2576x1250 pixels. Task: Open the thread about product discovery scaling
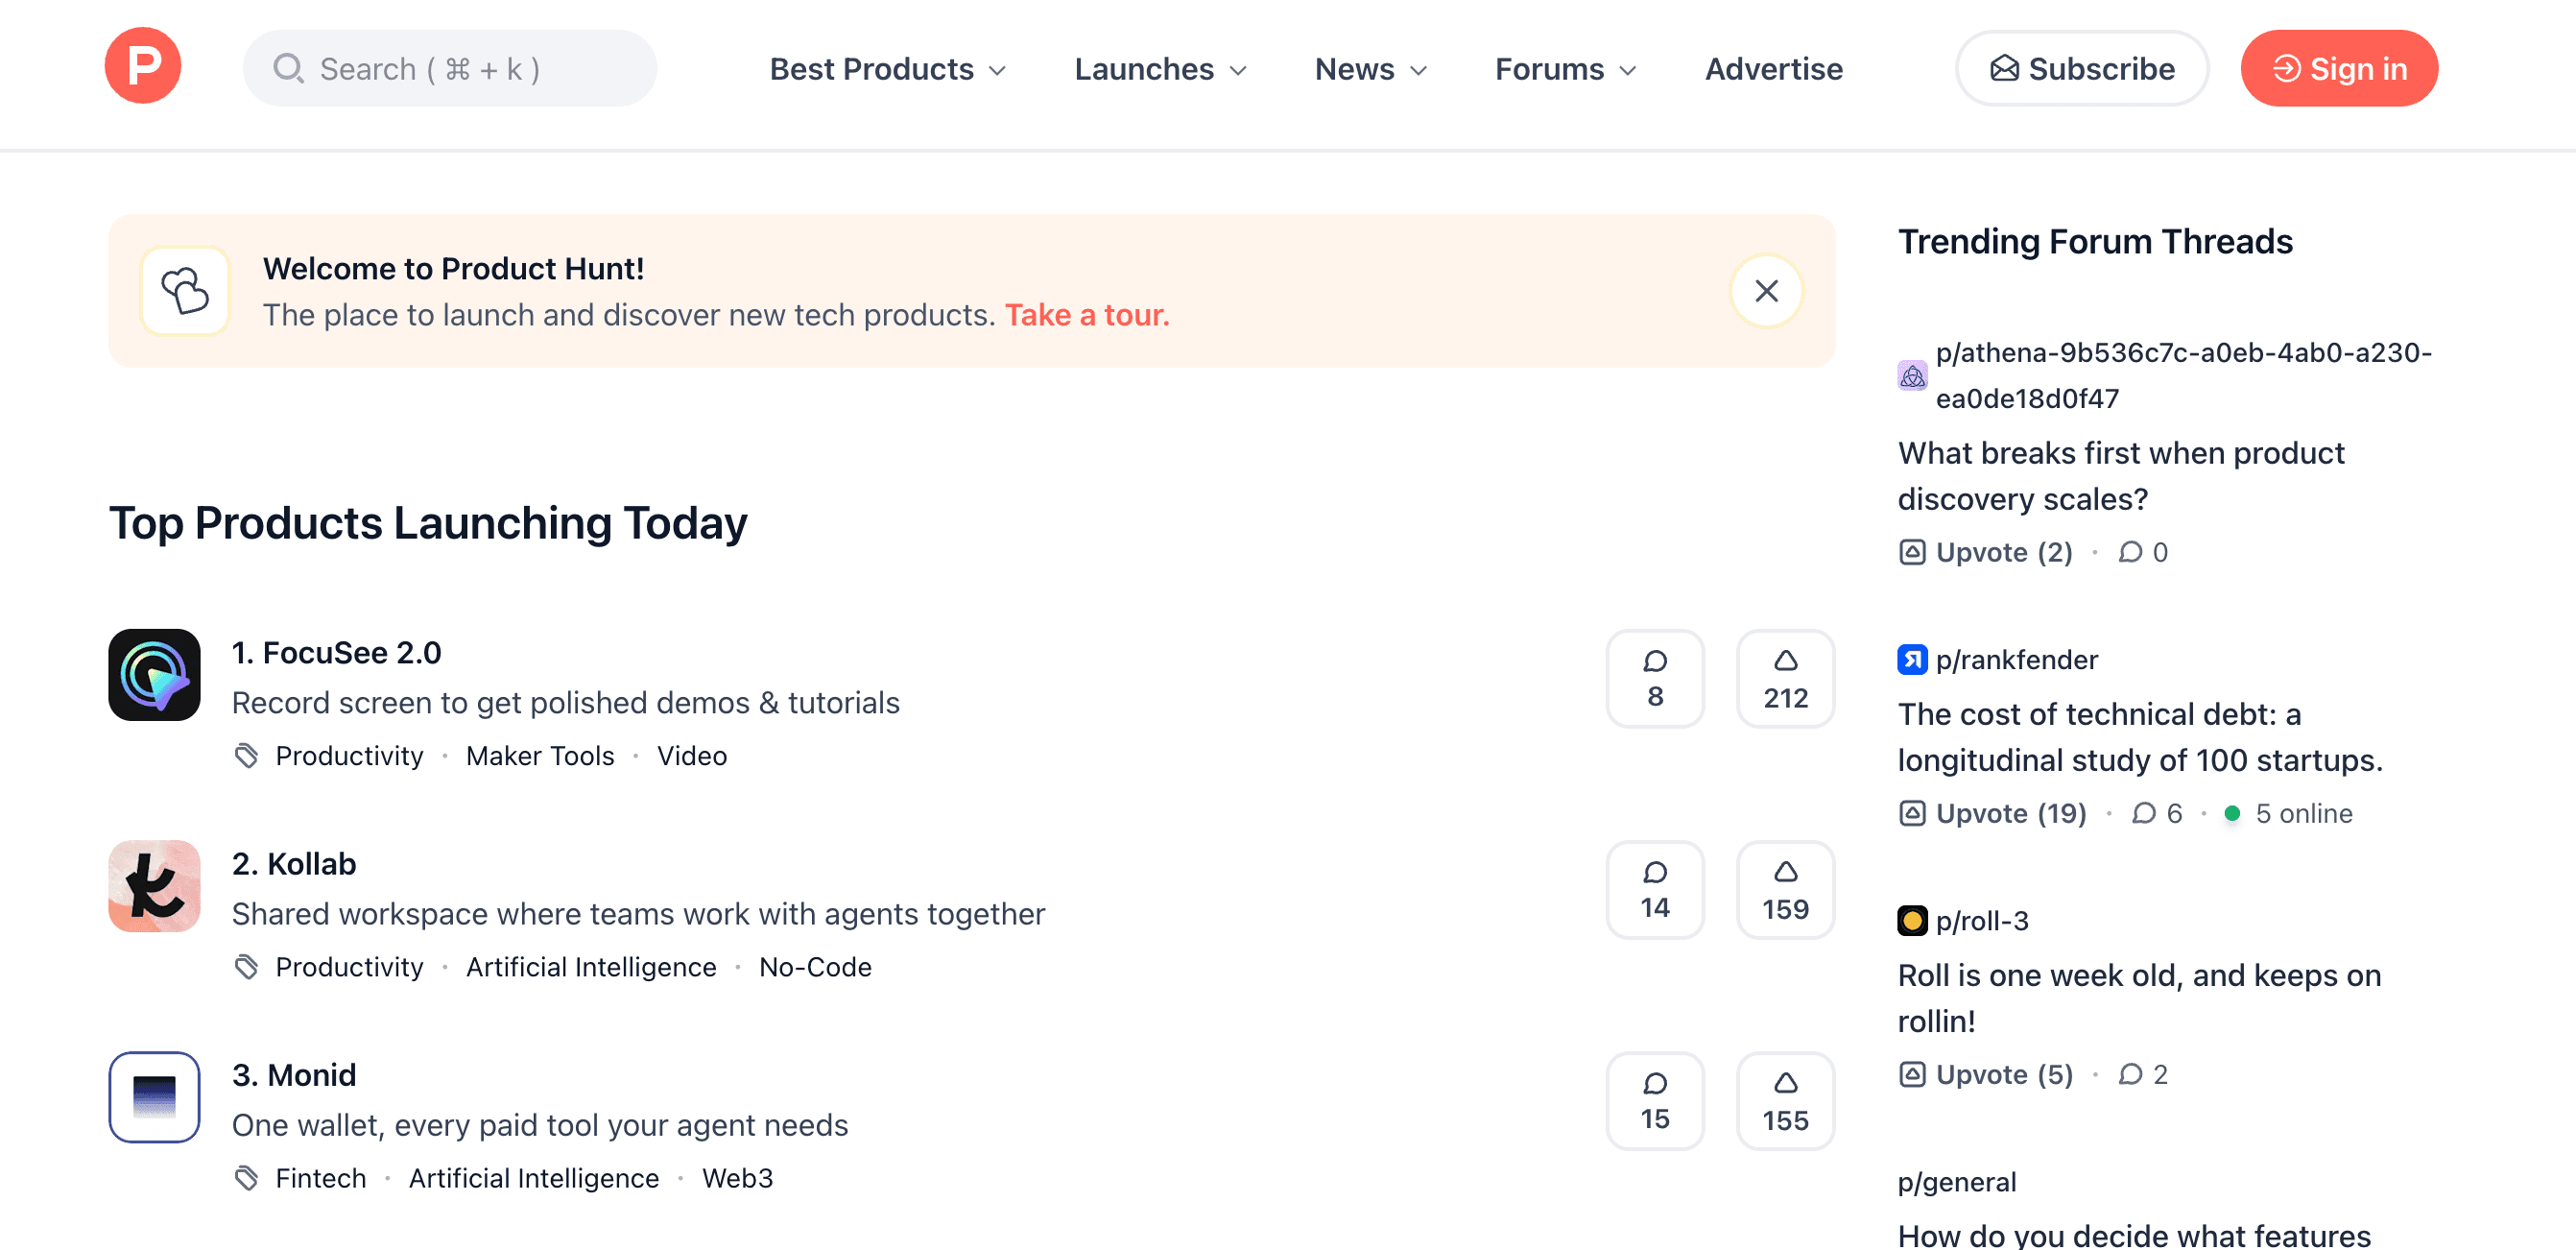click(x=2121, y=476)
